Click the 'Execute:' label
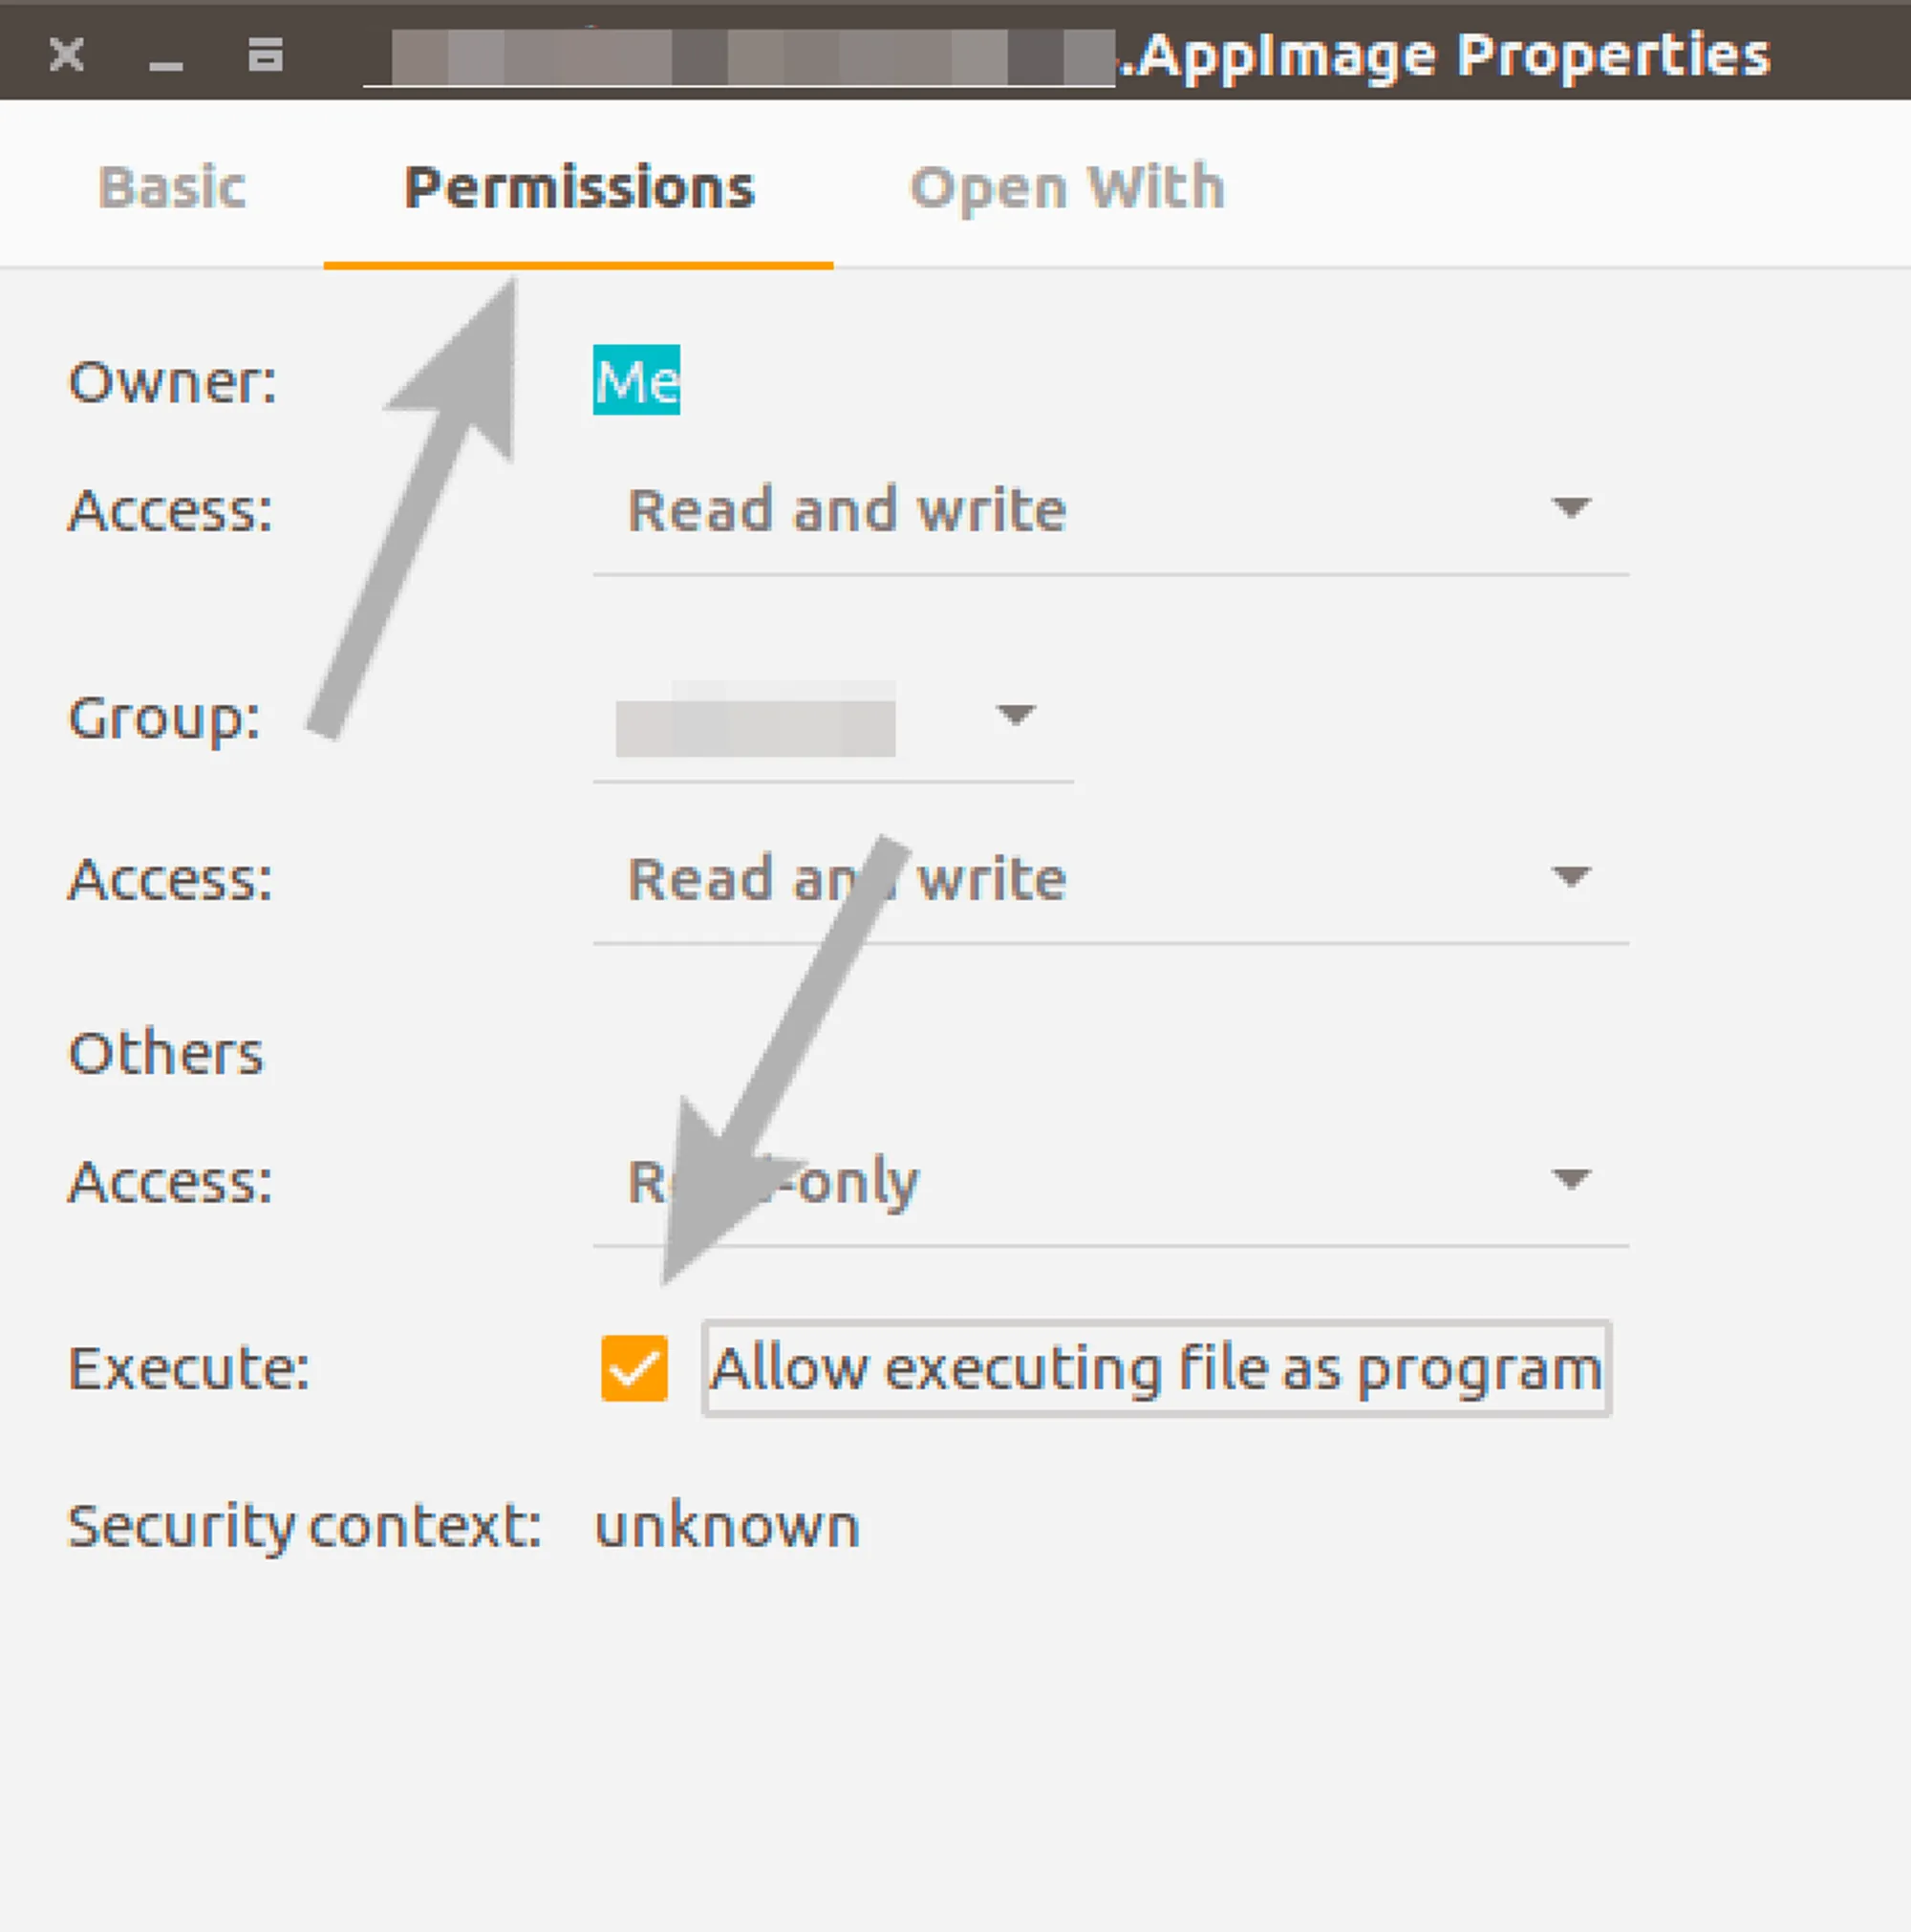1911x1932 pixels. coord(188,1368)
